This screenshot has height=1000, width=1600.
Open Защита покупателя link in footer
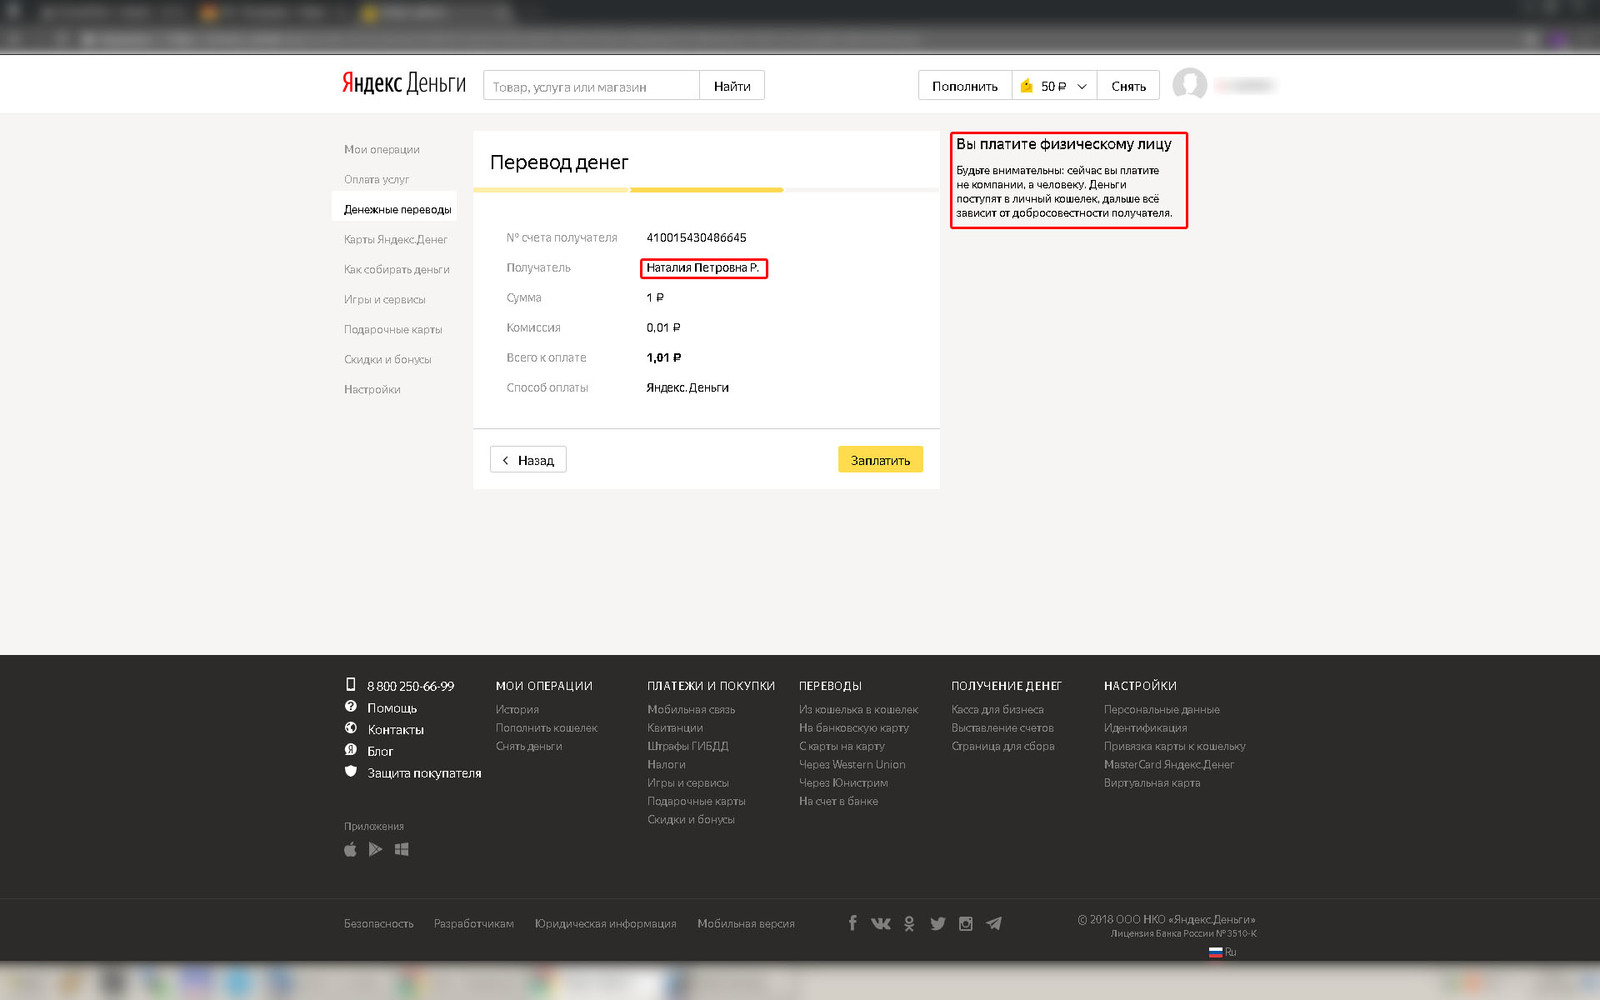pyautogui.click(x=424, y=774)
